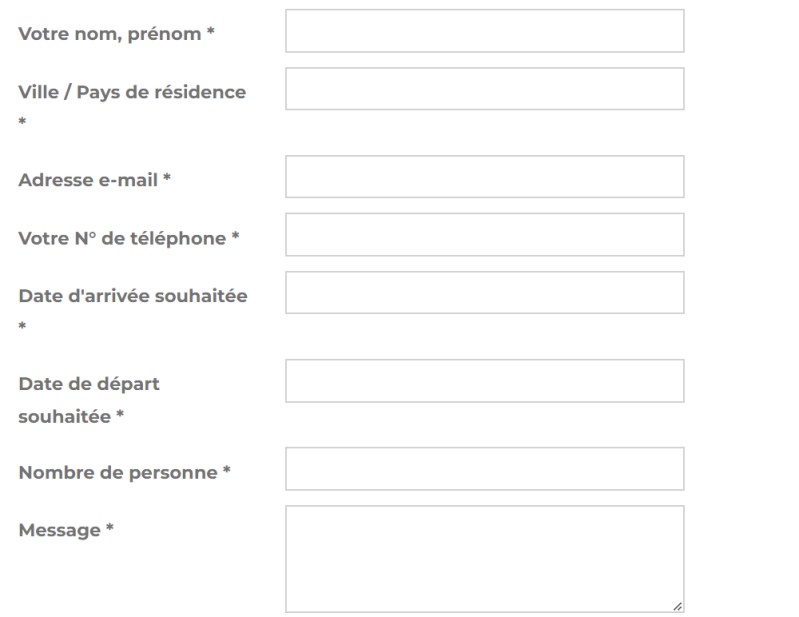Image resolution: width=799 pixels, height=617 pixels.
Task: Click the Date de départ souhaitée field
Action: point(484,381)
